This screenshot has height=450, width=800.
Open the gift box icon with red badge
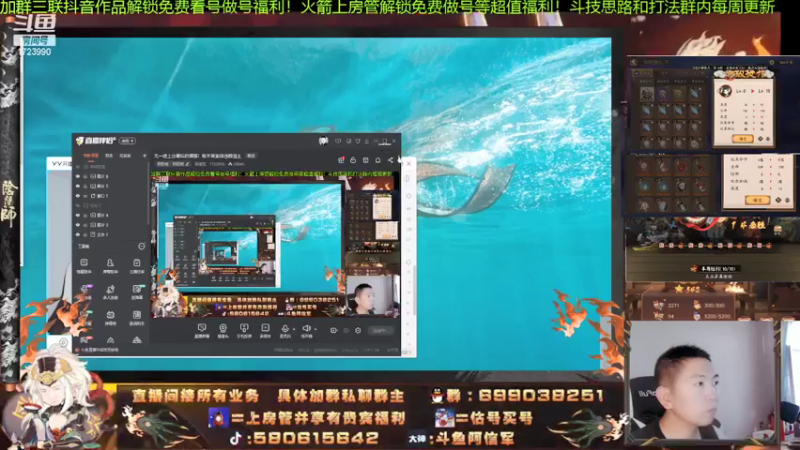tap(341, 160)
